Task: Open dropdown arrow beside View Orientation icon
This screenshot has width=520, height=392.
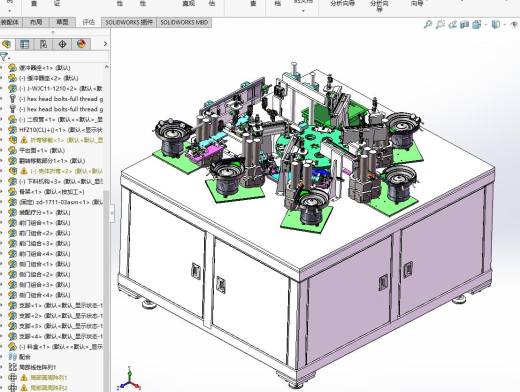Action: (x=485, y=25)
